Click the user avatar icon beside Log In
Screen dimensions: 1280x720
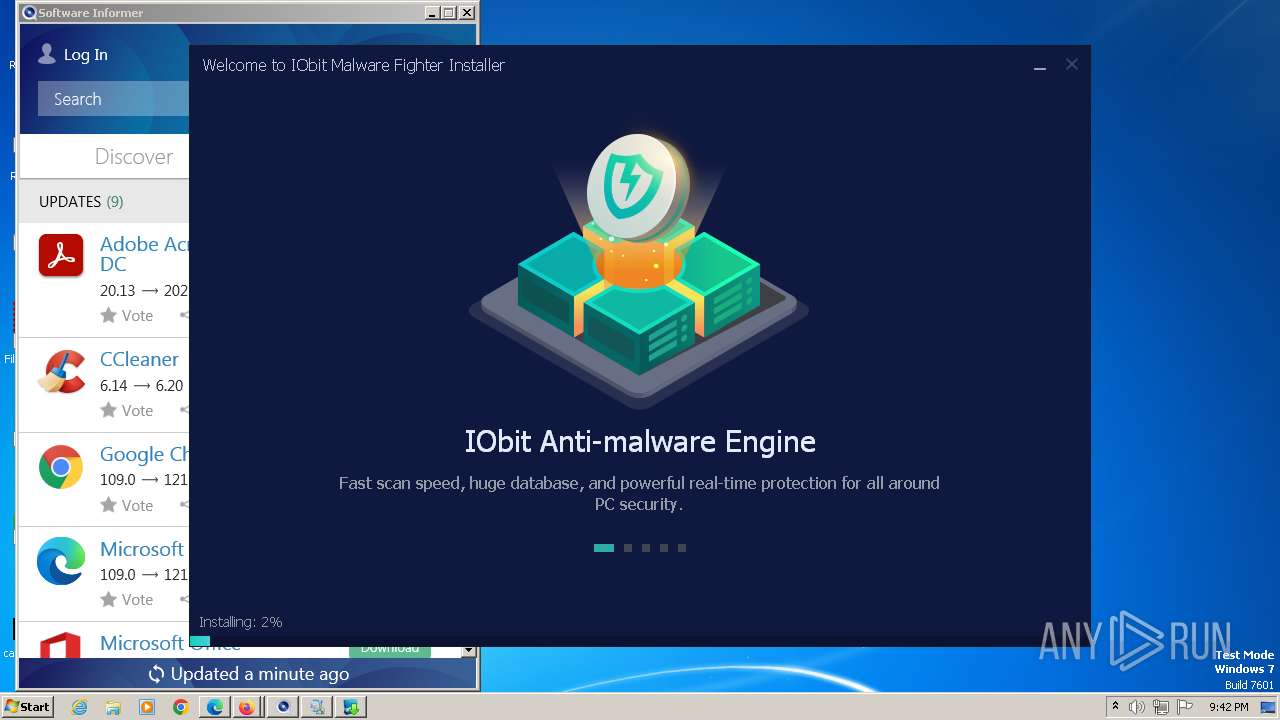coord(47,54)
